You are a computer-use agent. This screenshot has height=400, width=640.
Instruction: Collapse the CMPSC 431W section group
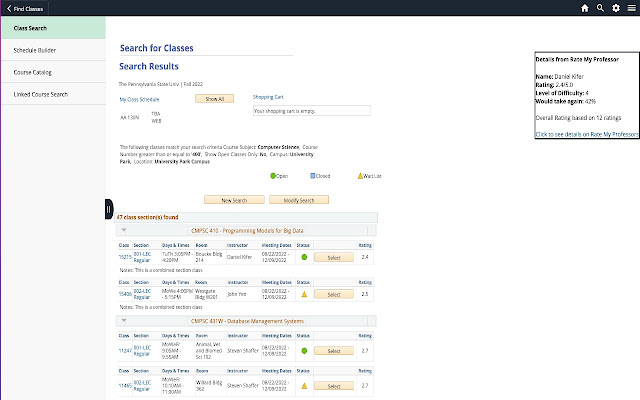click(x=124, y=321)
